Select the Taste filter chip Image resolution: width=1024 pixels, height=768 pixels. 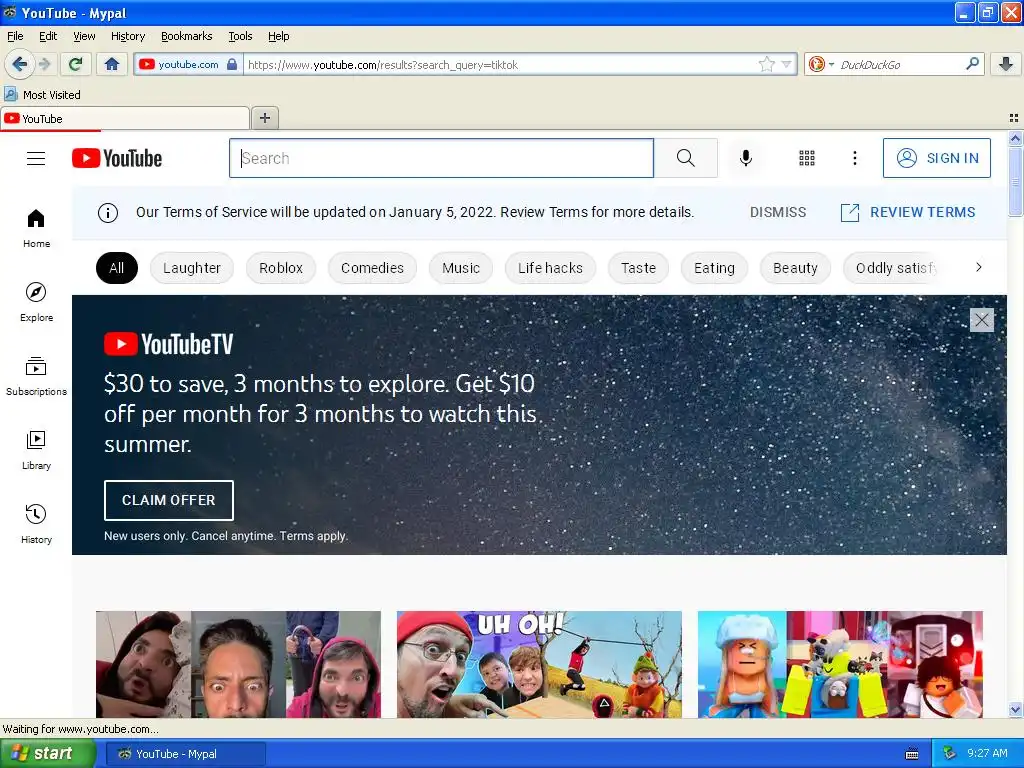click(x=639, y=268)
